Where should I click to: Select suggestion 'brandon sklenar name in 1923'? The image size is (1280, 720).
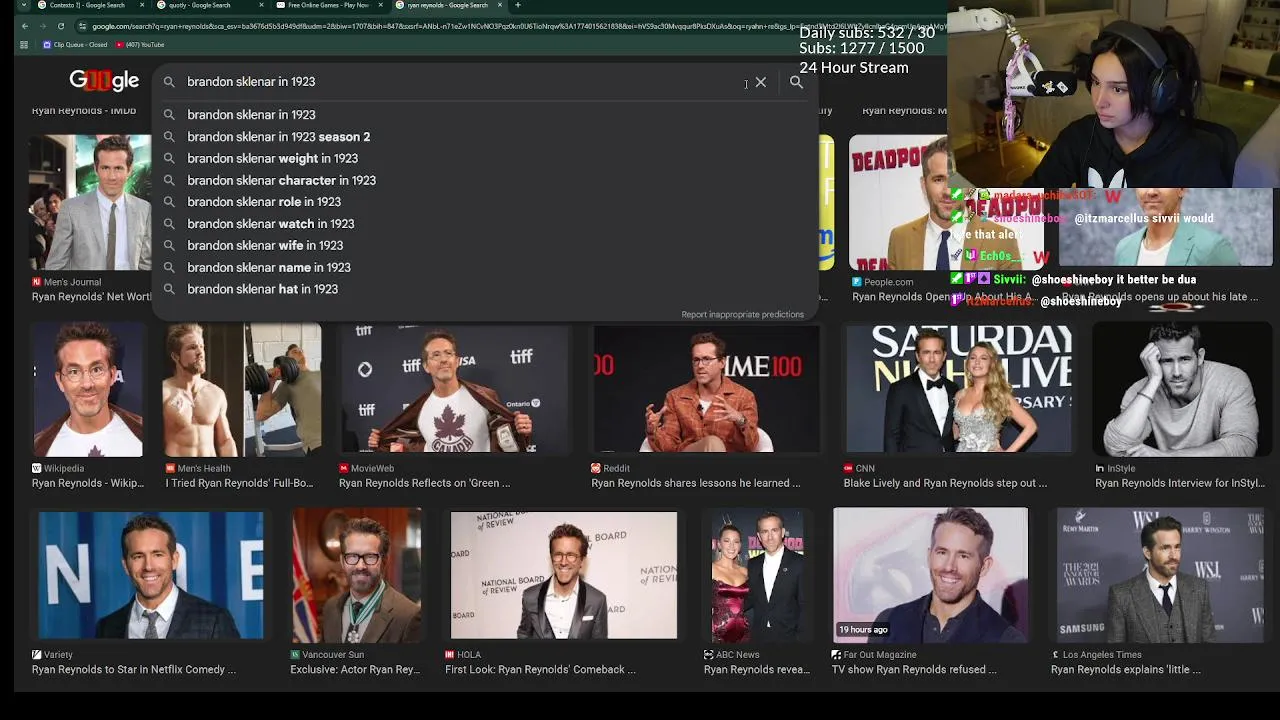(485, 267)
